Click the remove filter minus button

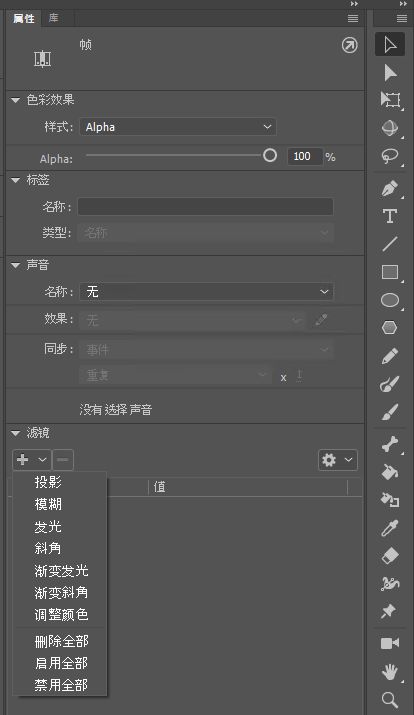63,460
